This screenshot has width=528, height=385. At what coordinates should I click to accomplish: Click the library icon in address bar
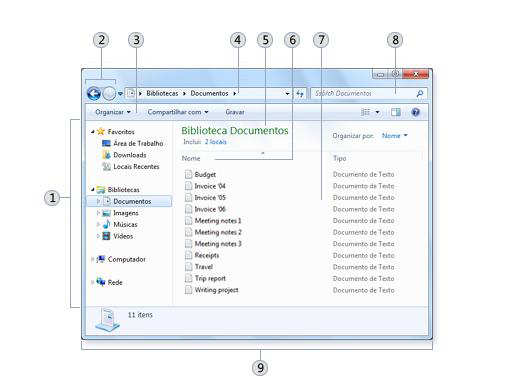[131, 93]
